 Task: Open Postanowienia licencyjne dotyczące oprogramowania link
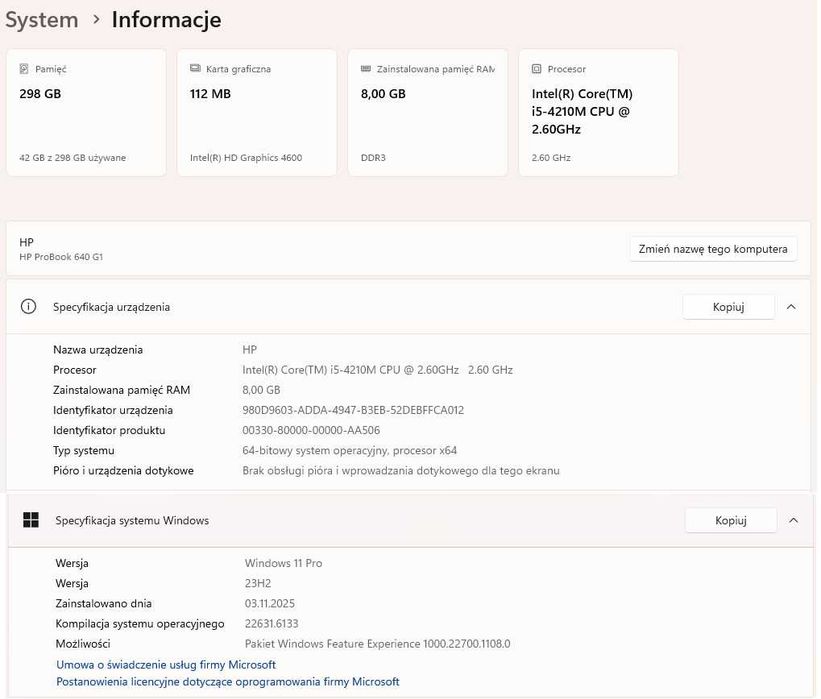[x=228, y=682]
